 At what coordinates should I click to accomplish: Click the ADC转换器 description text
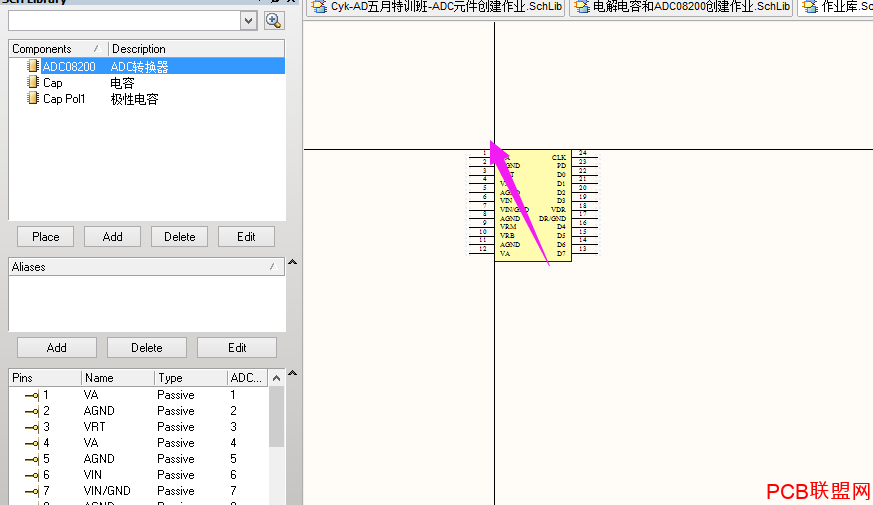[x=139, y=67]
